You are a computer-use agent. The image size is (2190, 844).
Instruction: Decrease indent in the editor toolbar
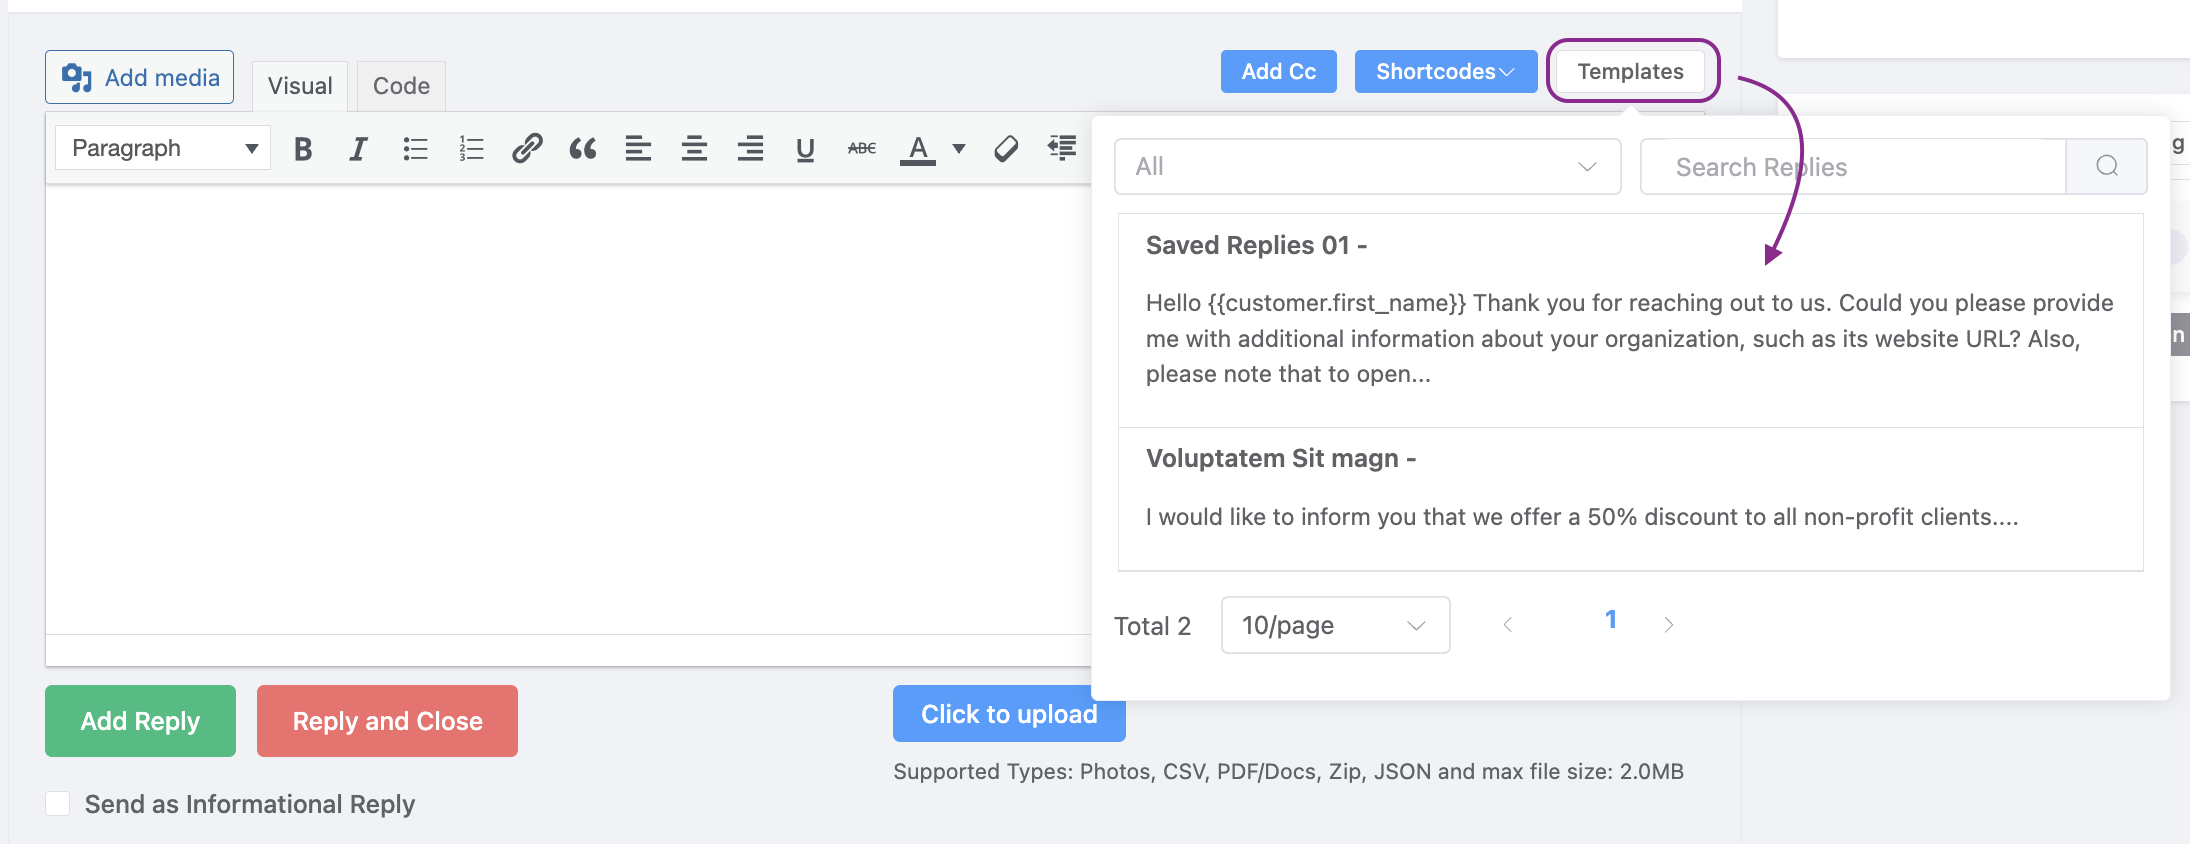(1062, 149)
